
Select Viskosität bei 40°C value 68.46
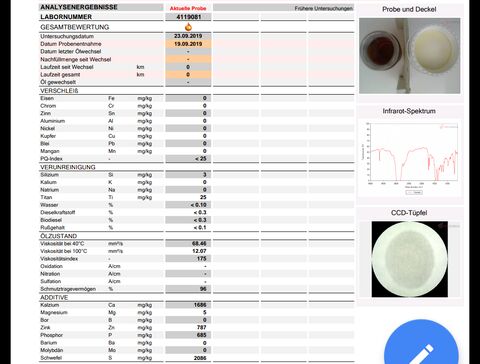(199, 244)
